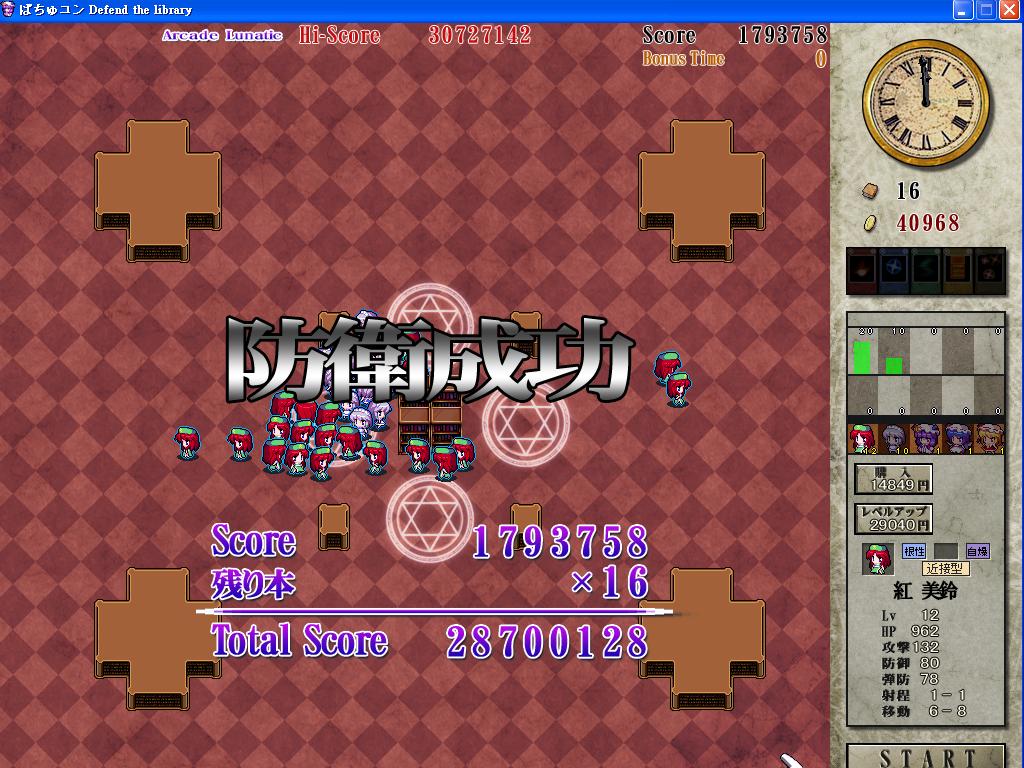The height and width of the screenshot is (768, 1024).
Task: Click the 残り本 remaining books label
Action: click(253, 584)
